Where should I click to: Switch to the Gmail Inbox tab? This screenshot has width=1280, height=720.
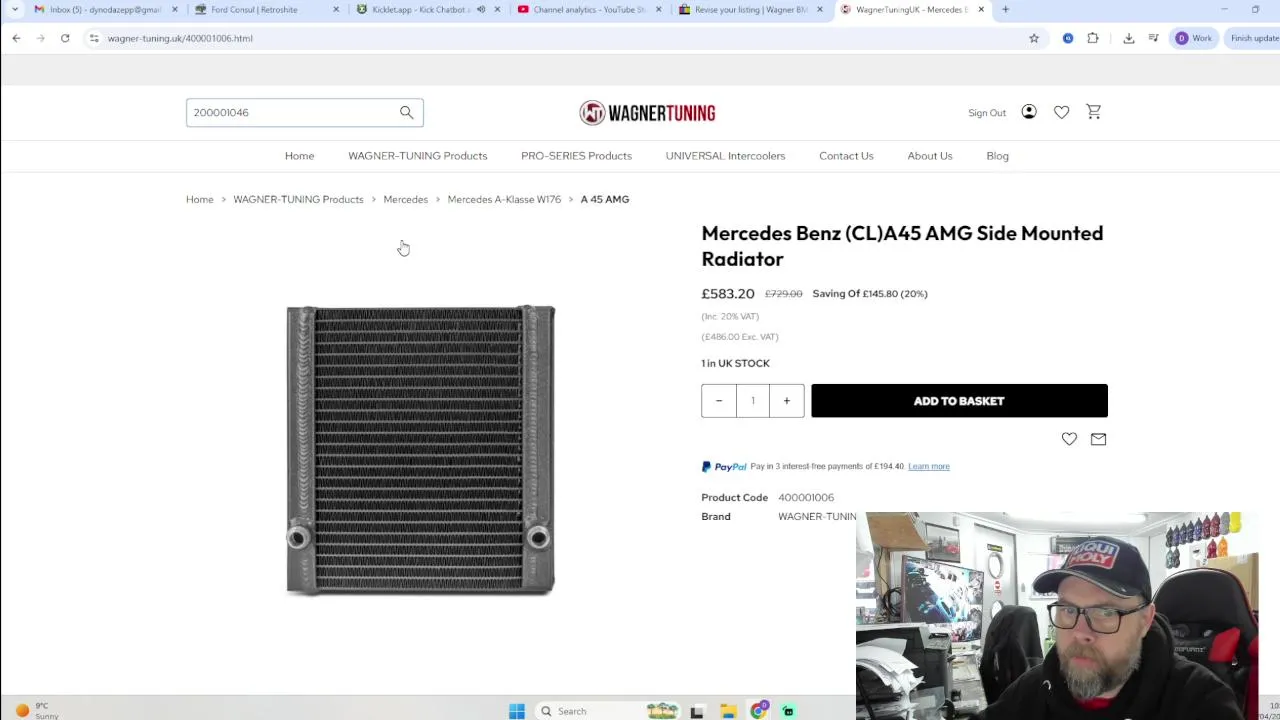(98, 10)
